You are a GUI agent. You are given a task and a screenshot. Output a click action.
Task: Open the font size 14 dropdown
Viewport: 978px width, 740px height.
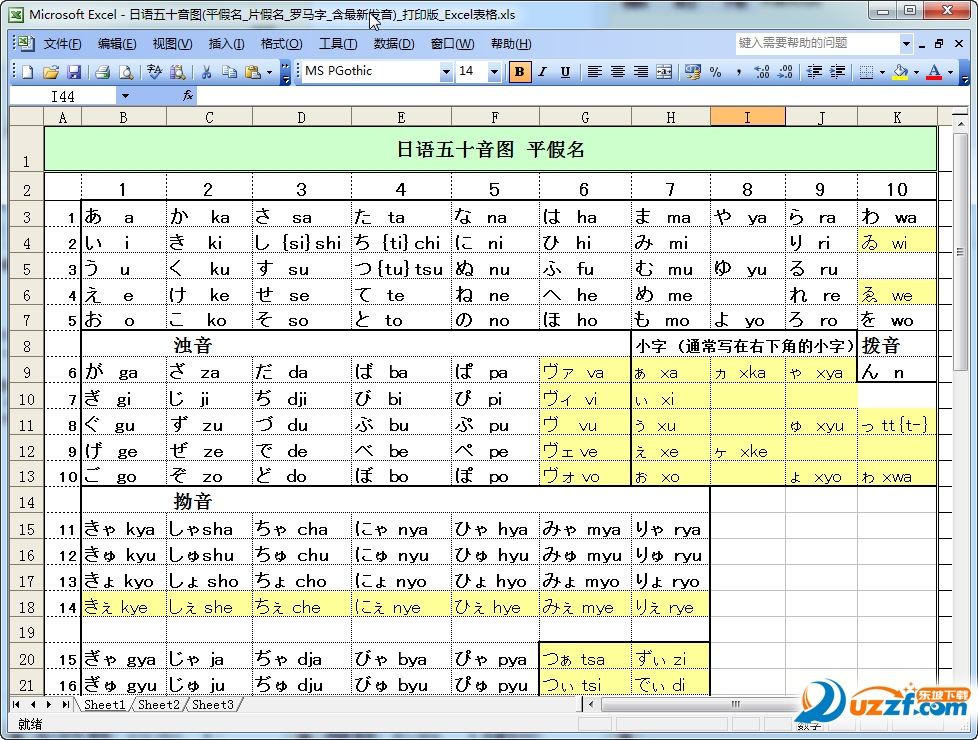(494, 72)
